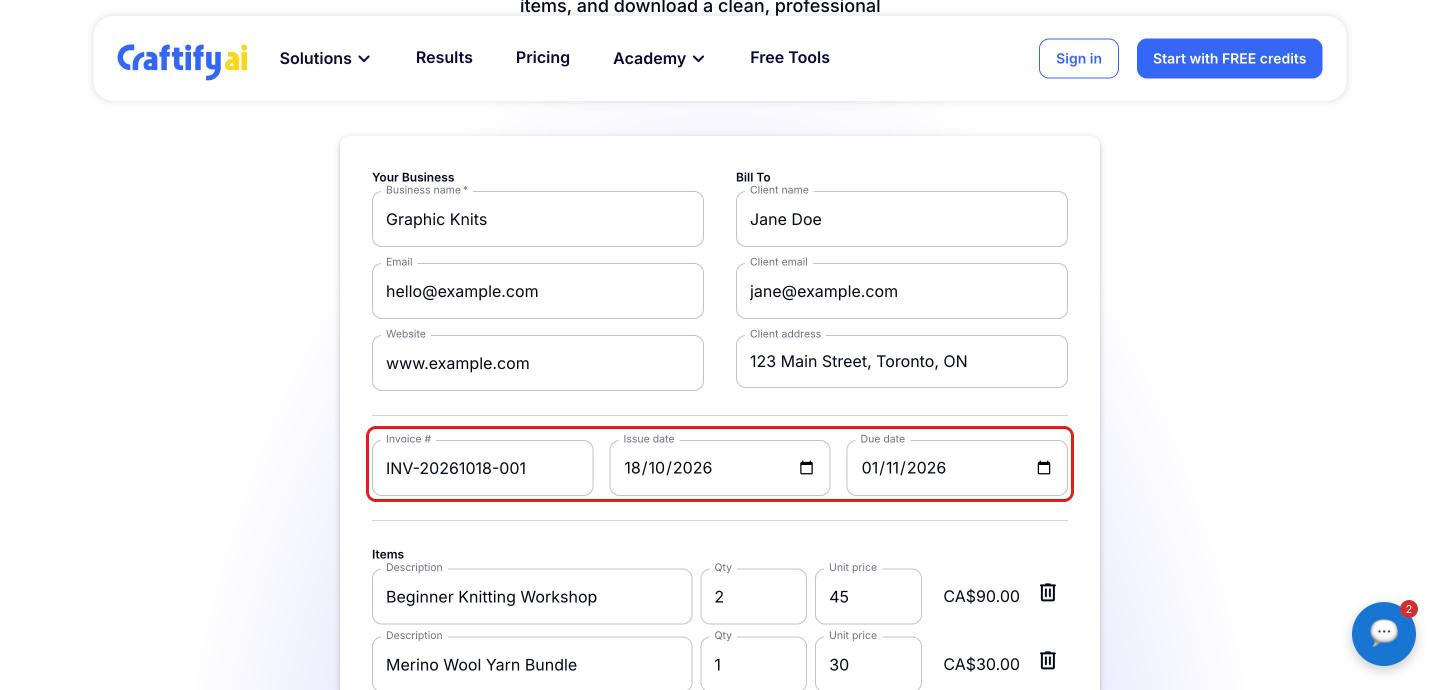1440x690 pixels.
Task: Edit the Merino Wool Yarn Bundle description
Action: coord(532,664)
